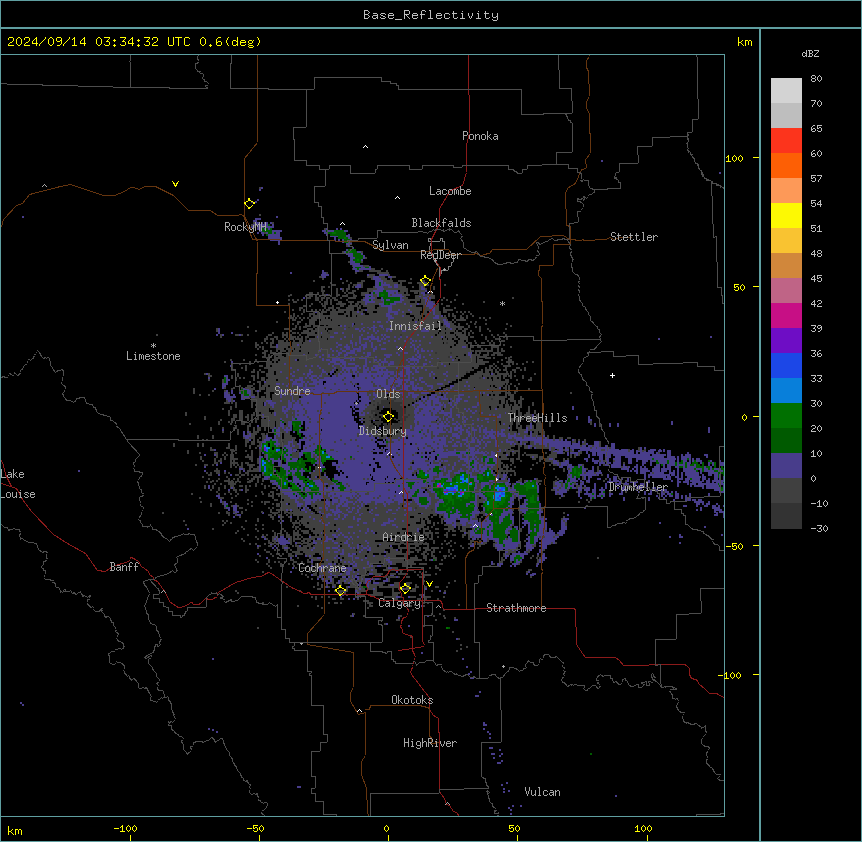Click the Didsbury town label

click(382, 431)
